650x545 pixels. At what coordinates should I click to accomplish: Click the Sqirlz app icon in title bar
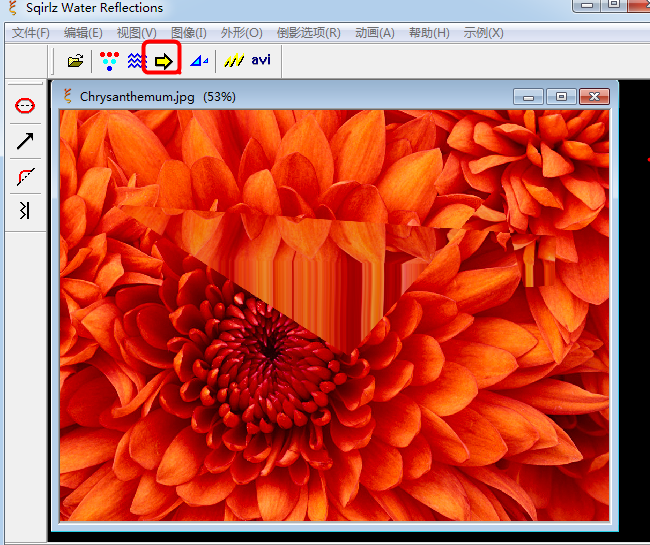pos(13,7)
